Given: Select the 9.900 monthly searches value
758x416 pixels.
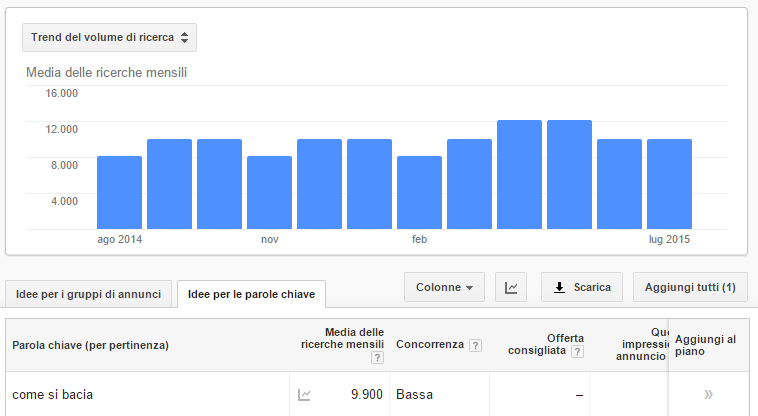Looking at the screenshot, I should [x=366, y=394].
